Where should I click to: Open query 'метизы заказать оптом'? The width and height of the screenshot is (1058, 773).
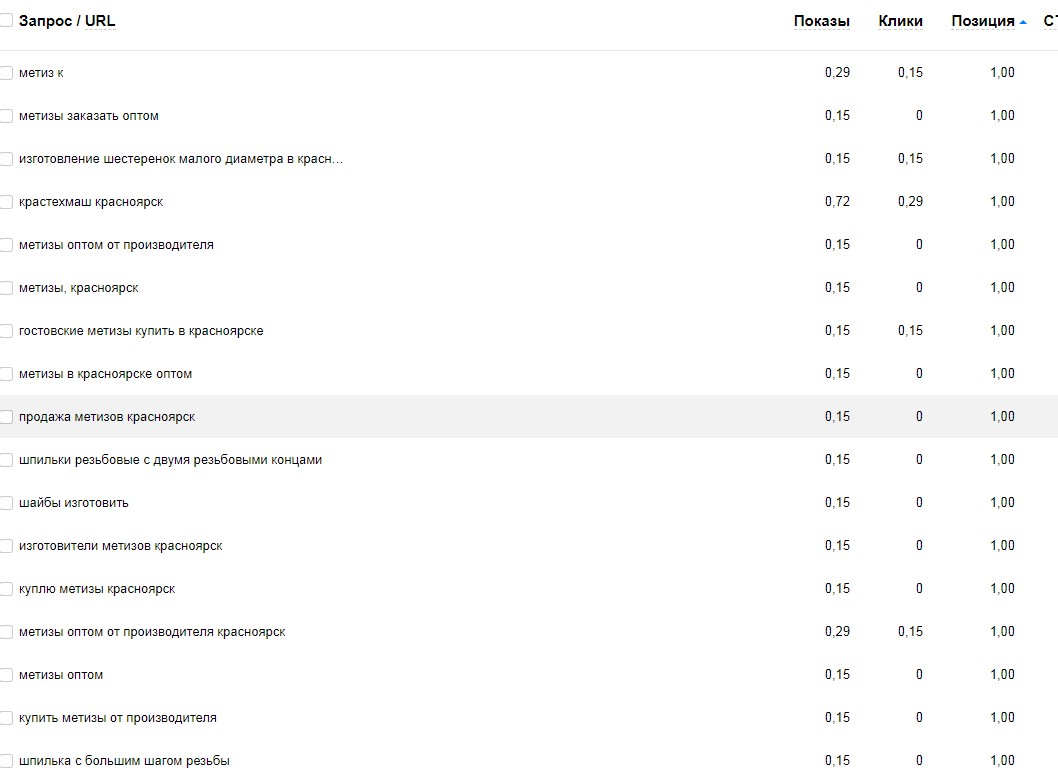(x=88, y=116)
